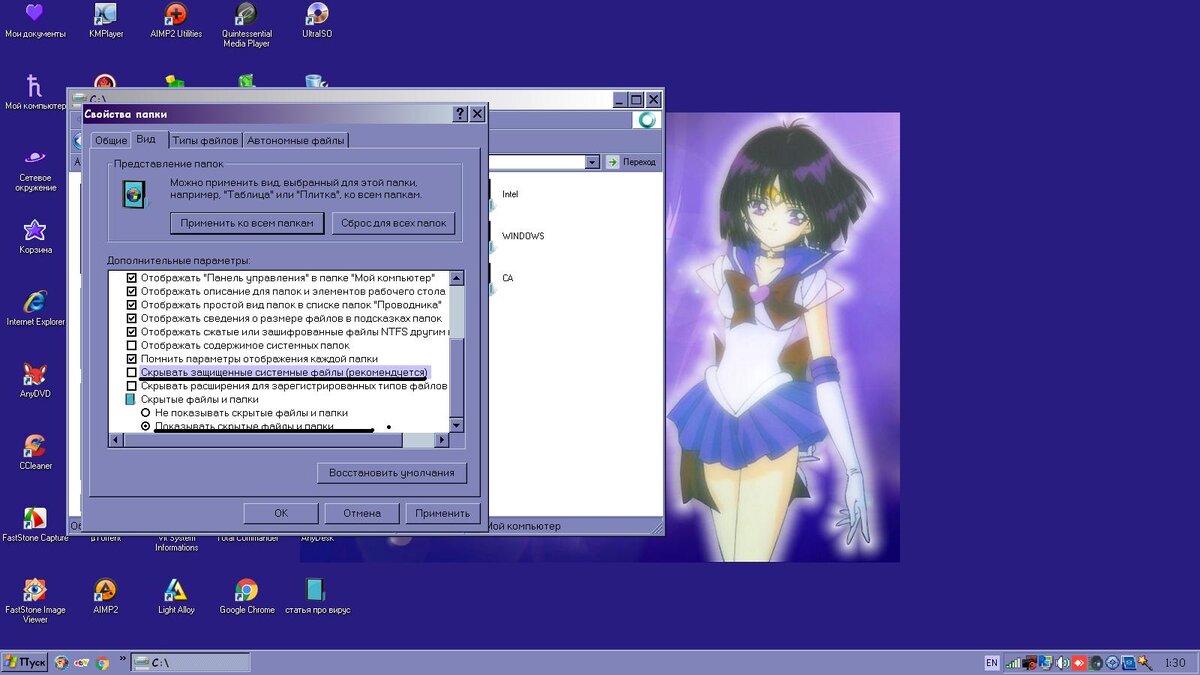Click the Отмена button
The image size is (1200, 675).
point(362,513)
